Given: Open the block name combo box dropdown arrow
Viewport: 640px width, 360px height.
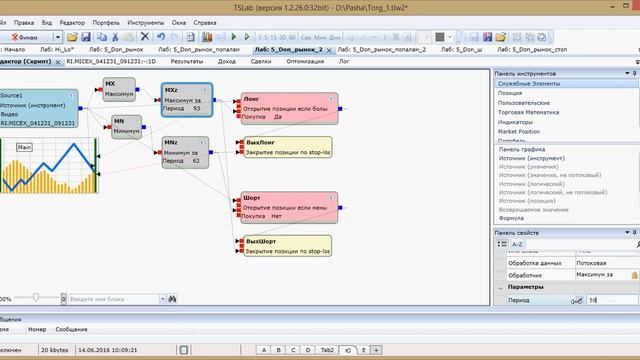Looking at the screenshot, I should [162, 299].
